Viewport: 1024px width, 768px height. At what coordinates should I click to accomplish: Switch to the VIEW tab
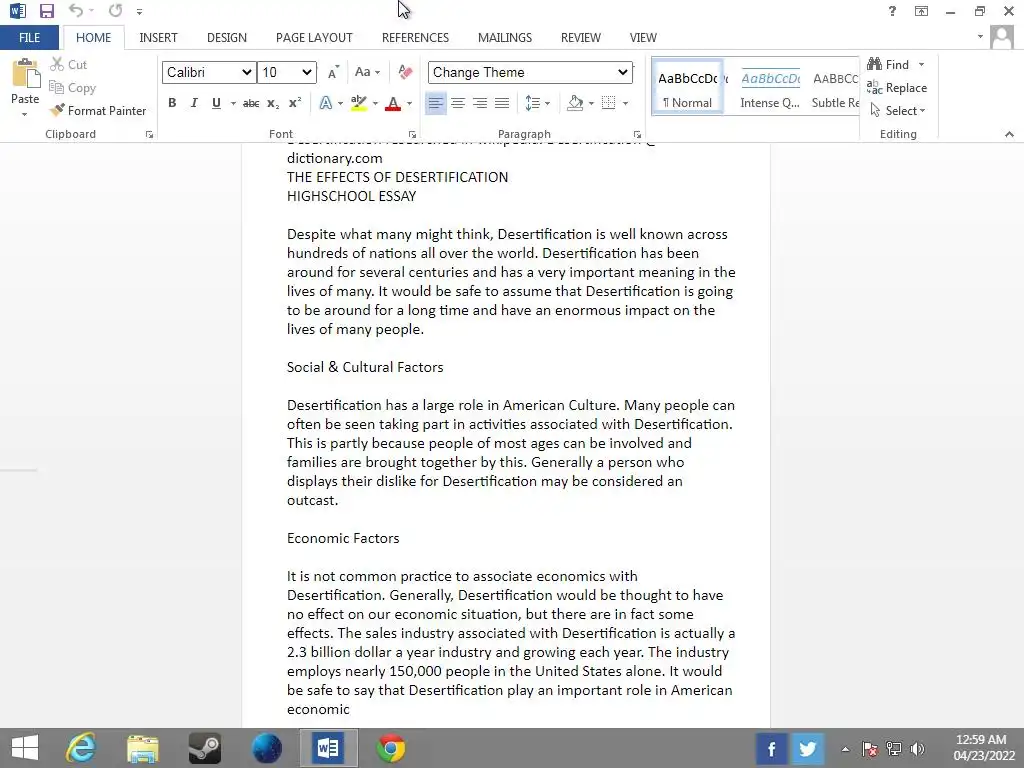coord(643,38)
